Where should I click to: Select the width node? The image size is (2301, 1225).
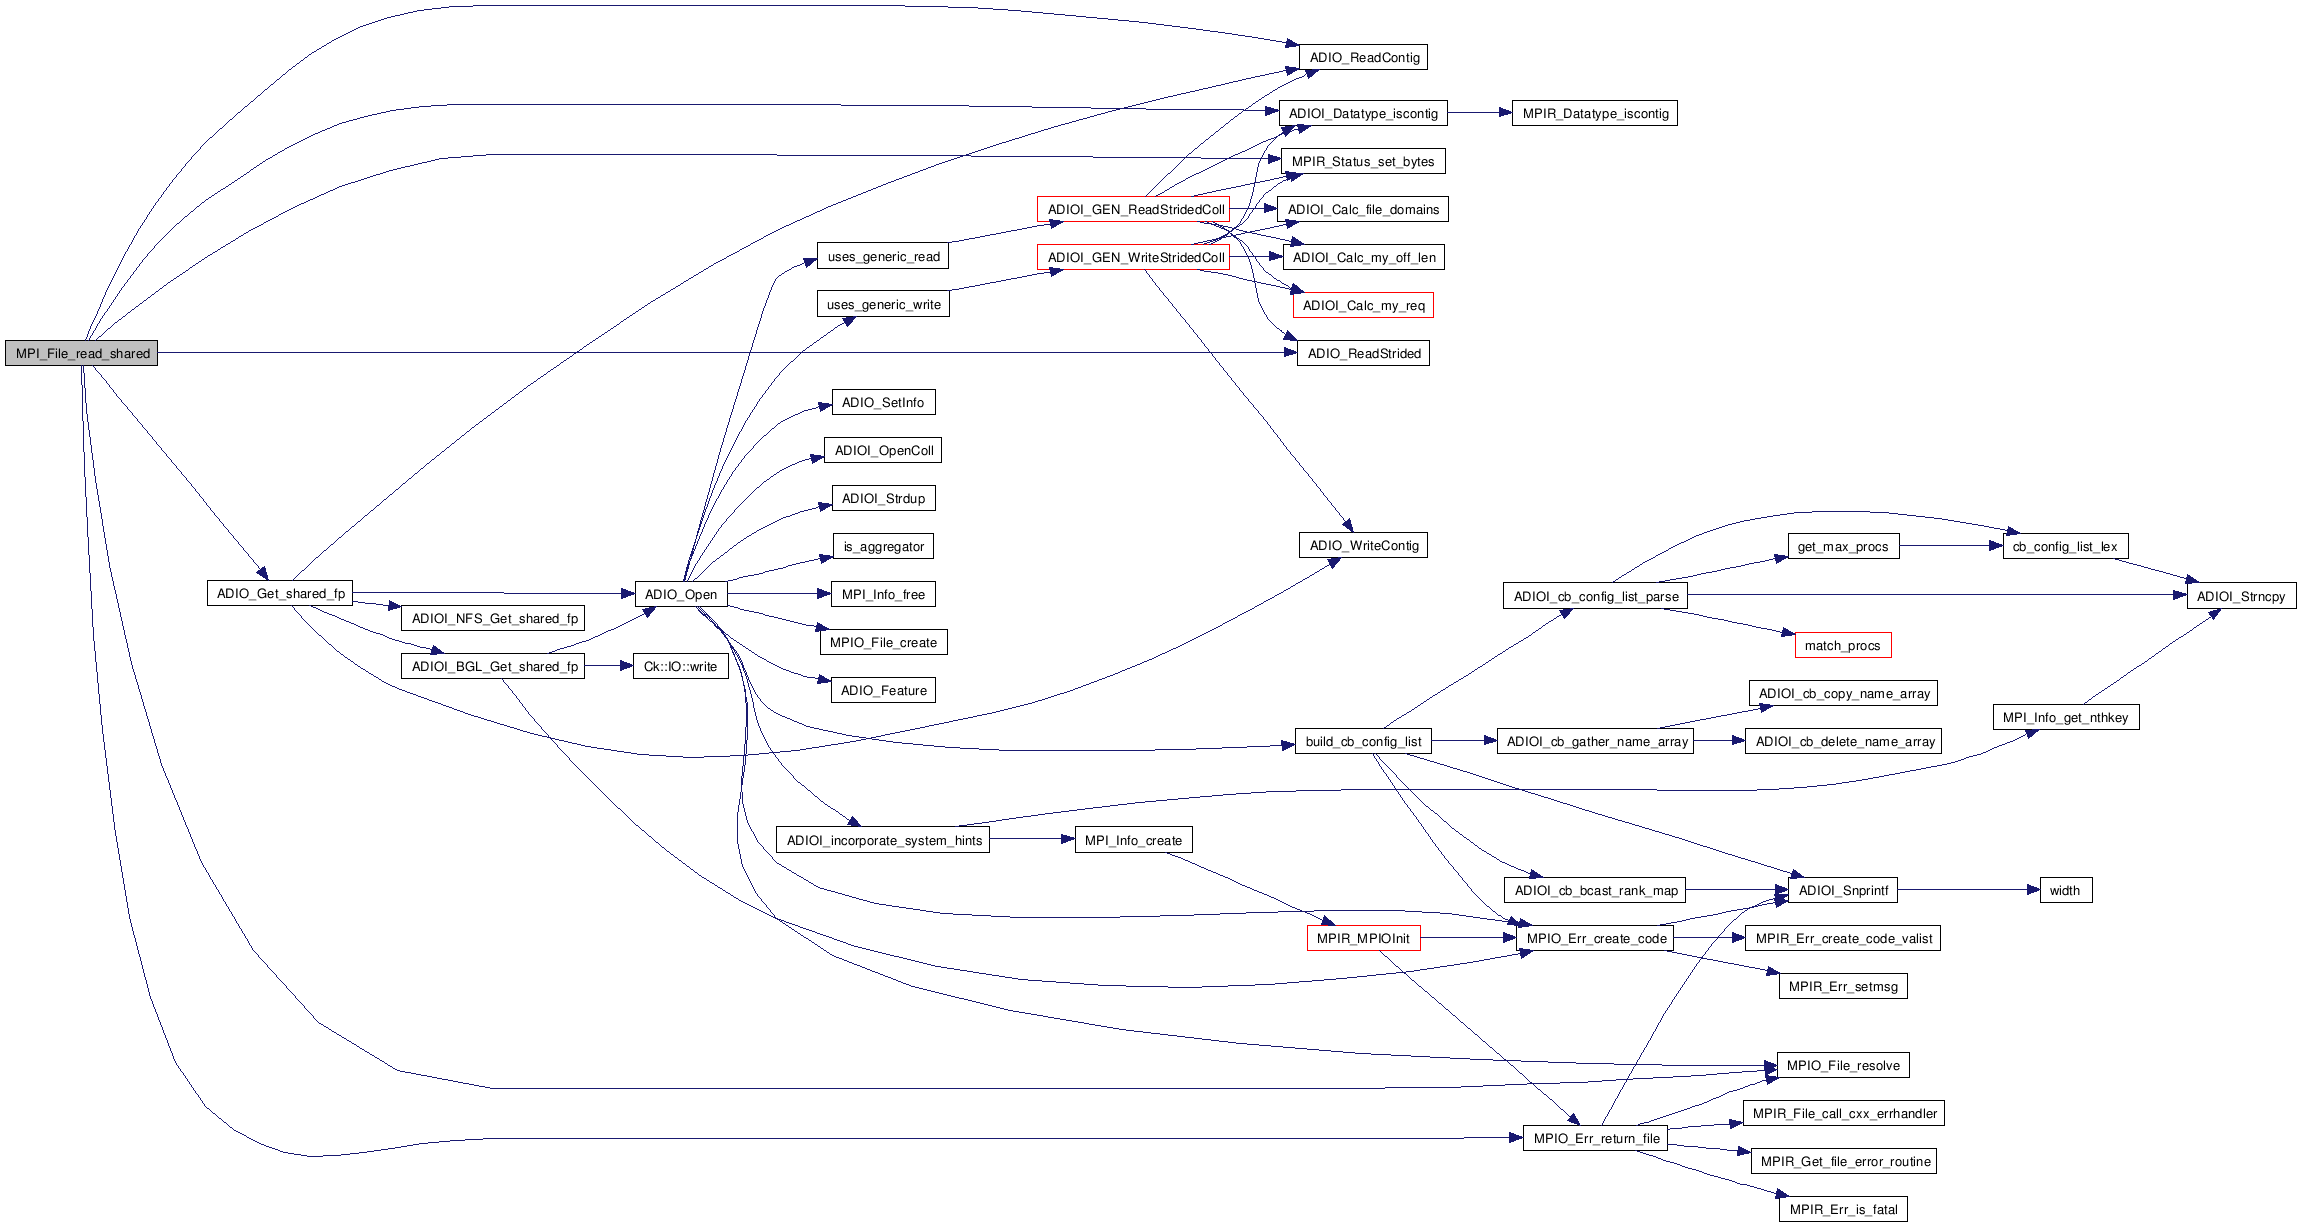(x=2064, y=890)
